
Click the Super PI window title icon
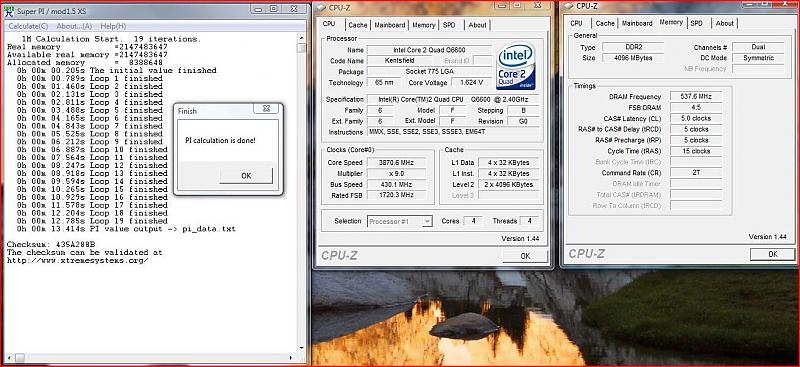9,11
